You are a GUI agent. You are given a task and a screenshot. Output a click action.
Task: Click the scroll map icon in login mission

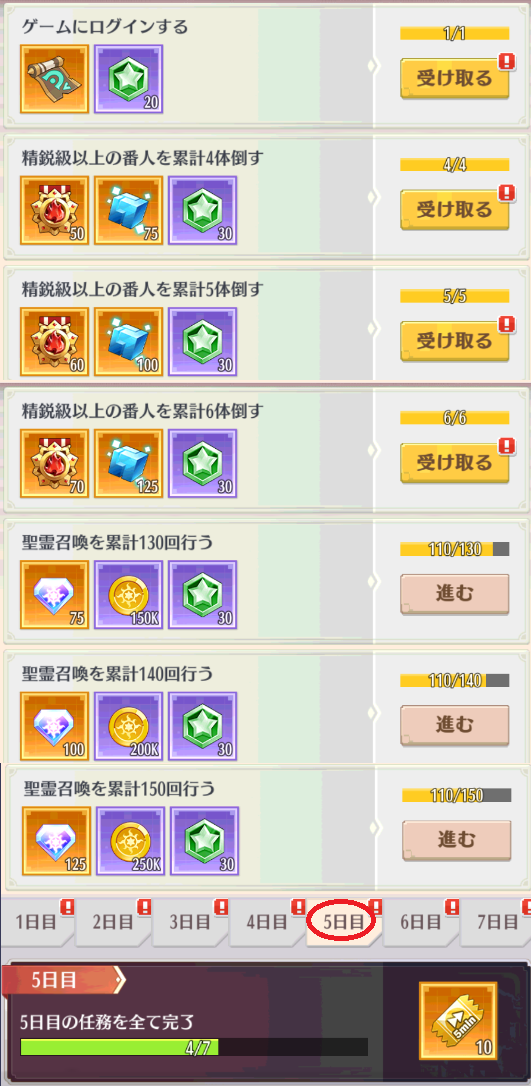coord(55,79)
